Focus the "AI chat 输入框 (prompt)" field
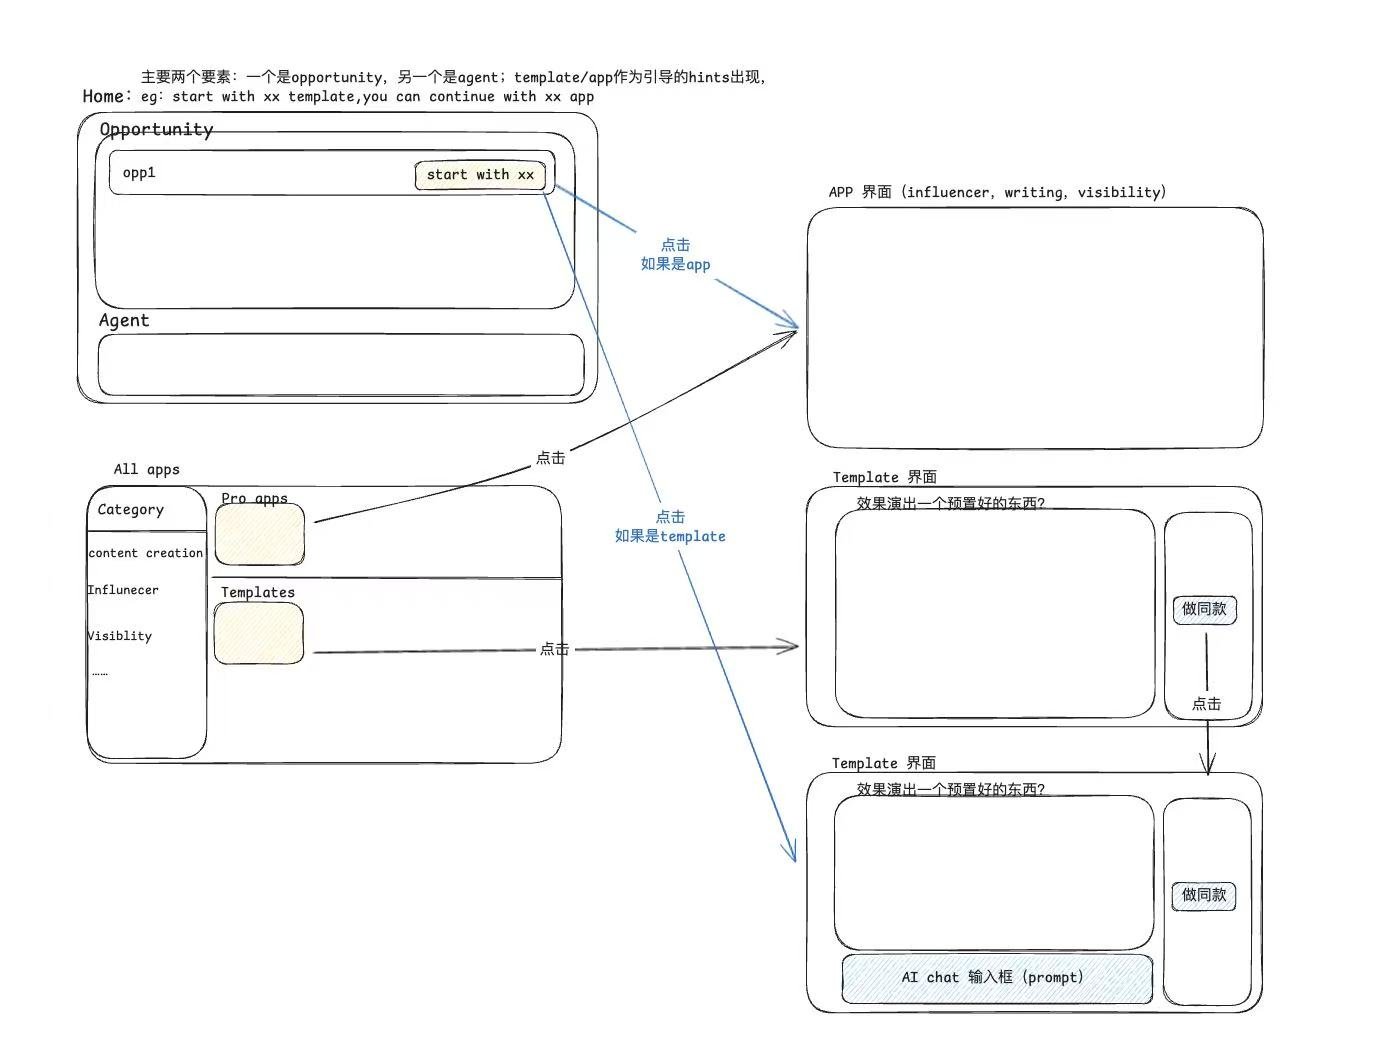This screenshot has width=1394, height=1040. point(997,978)
